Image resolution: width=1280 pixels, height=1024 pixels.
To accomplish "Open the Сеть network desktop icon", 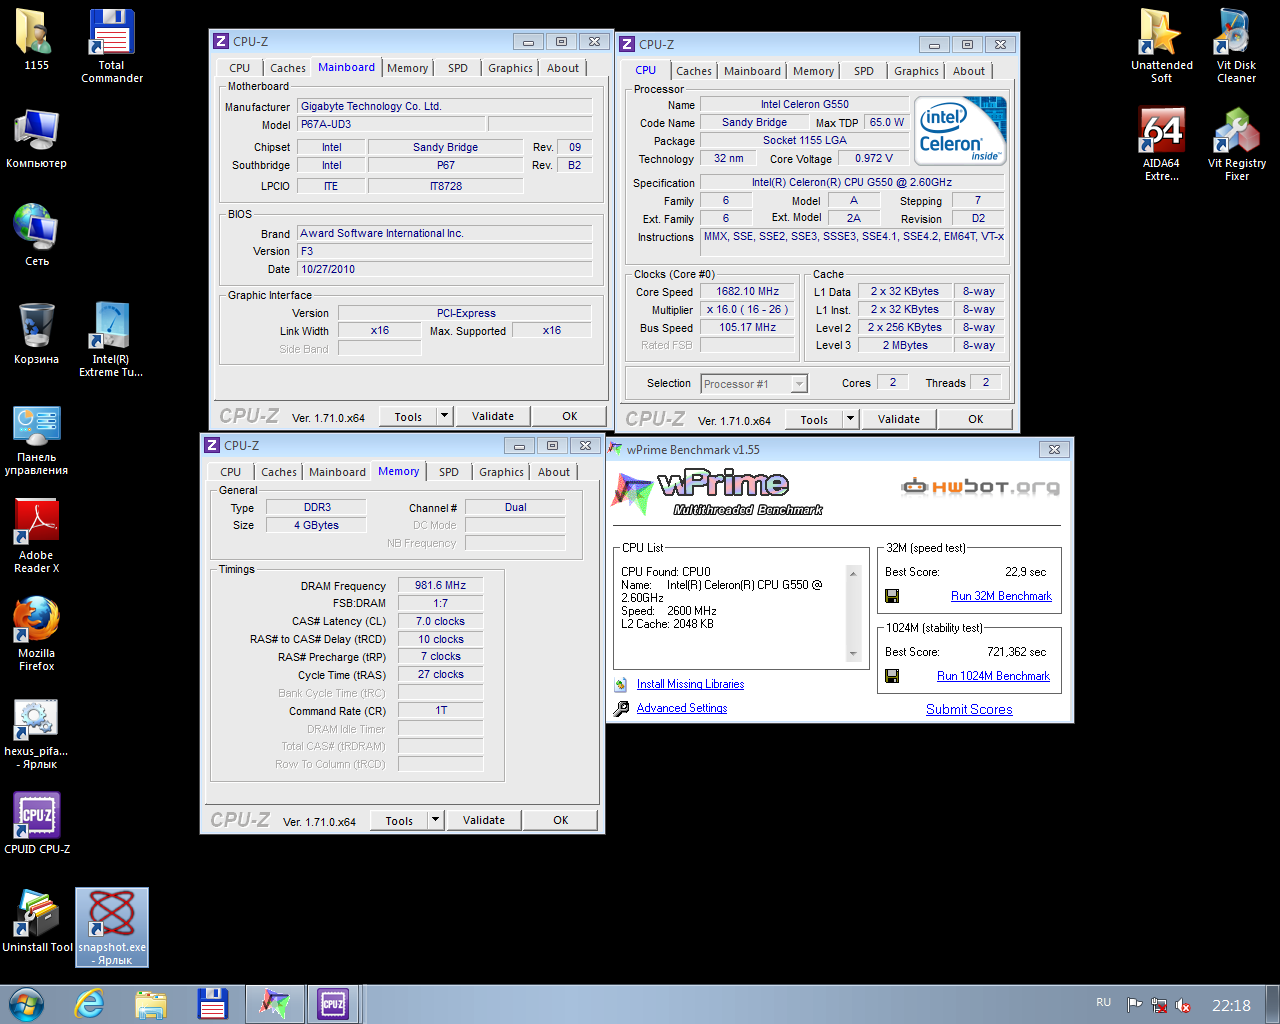I will point(36,236).
